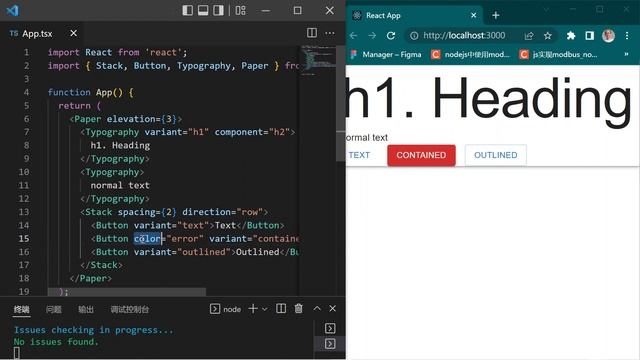Screen dimensions: 640x360
Task: Bookmark this page with the star
Action: [x=548, y=36]
